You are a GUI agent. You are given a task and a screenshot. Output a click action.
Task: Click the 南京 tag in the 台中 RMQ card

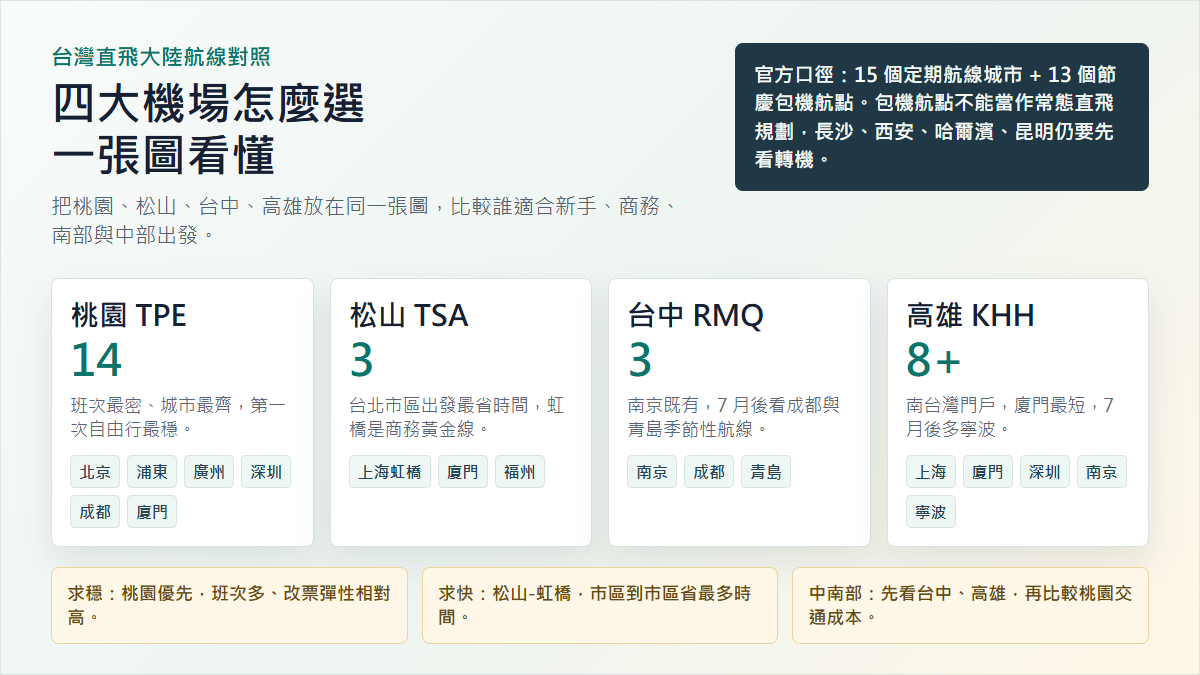pos(652,472)
